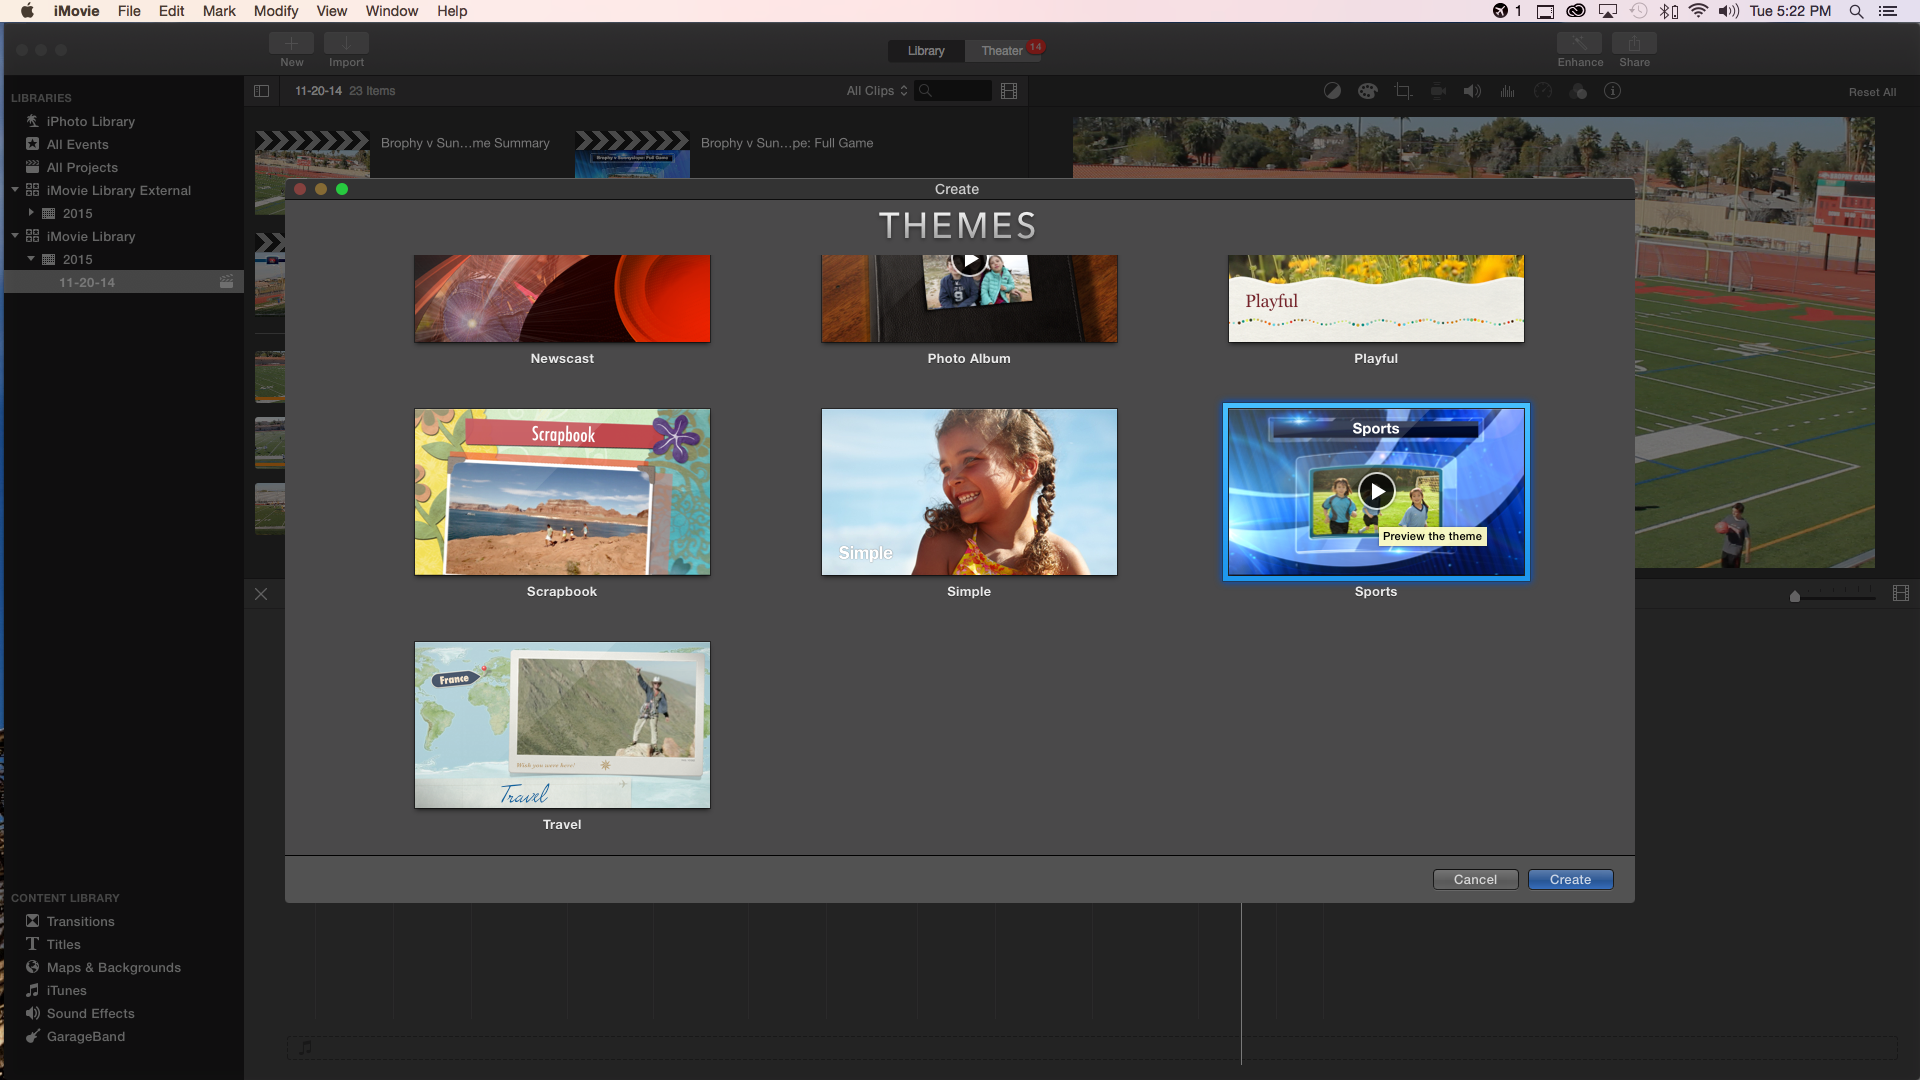Collapse iMovie Library External
The image size is (1920, 1080).
(x=15, y=190)
